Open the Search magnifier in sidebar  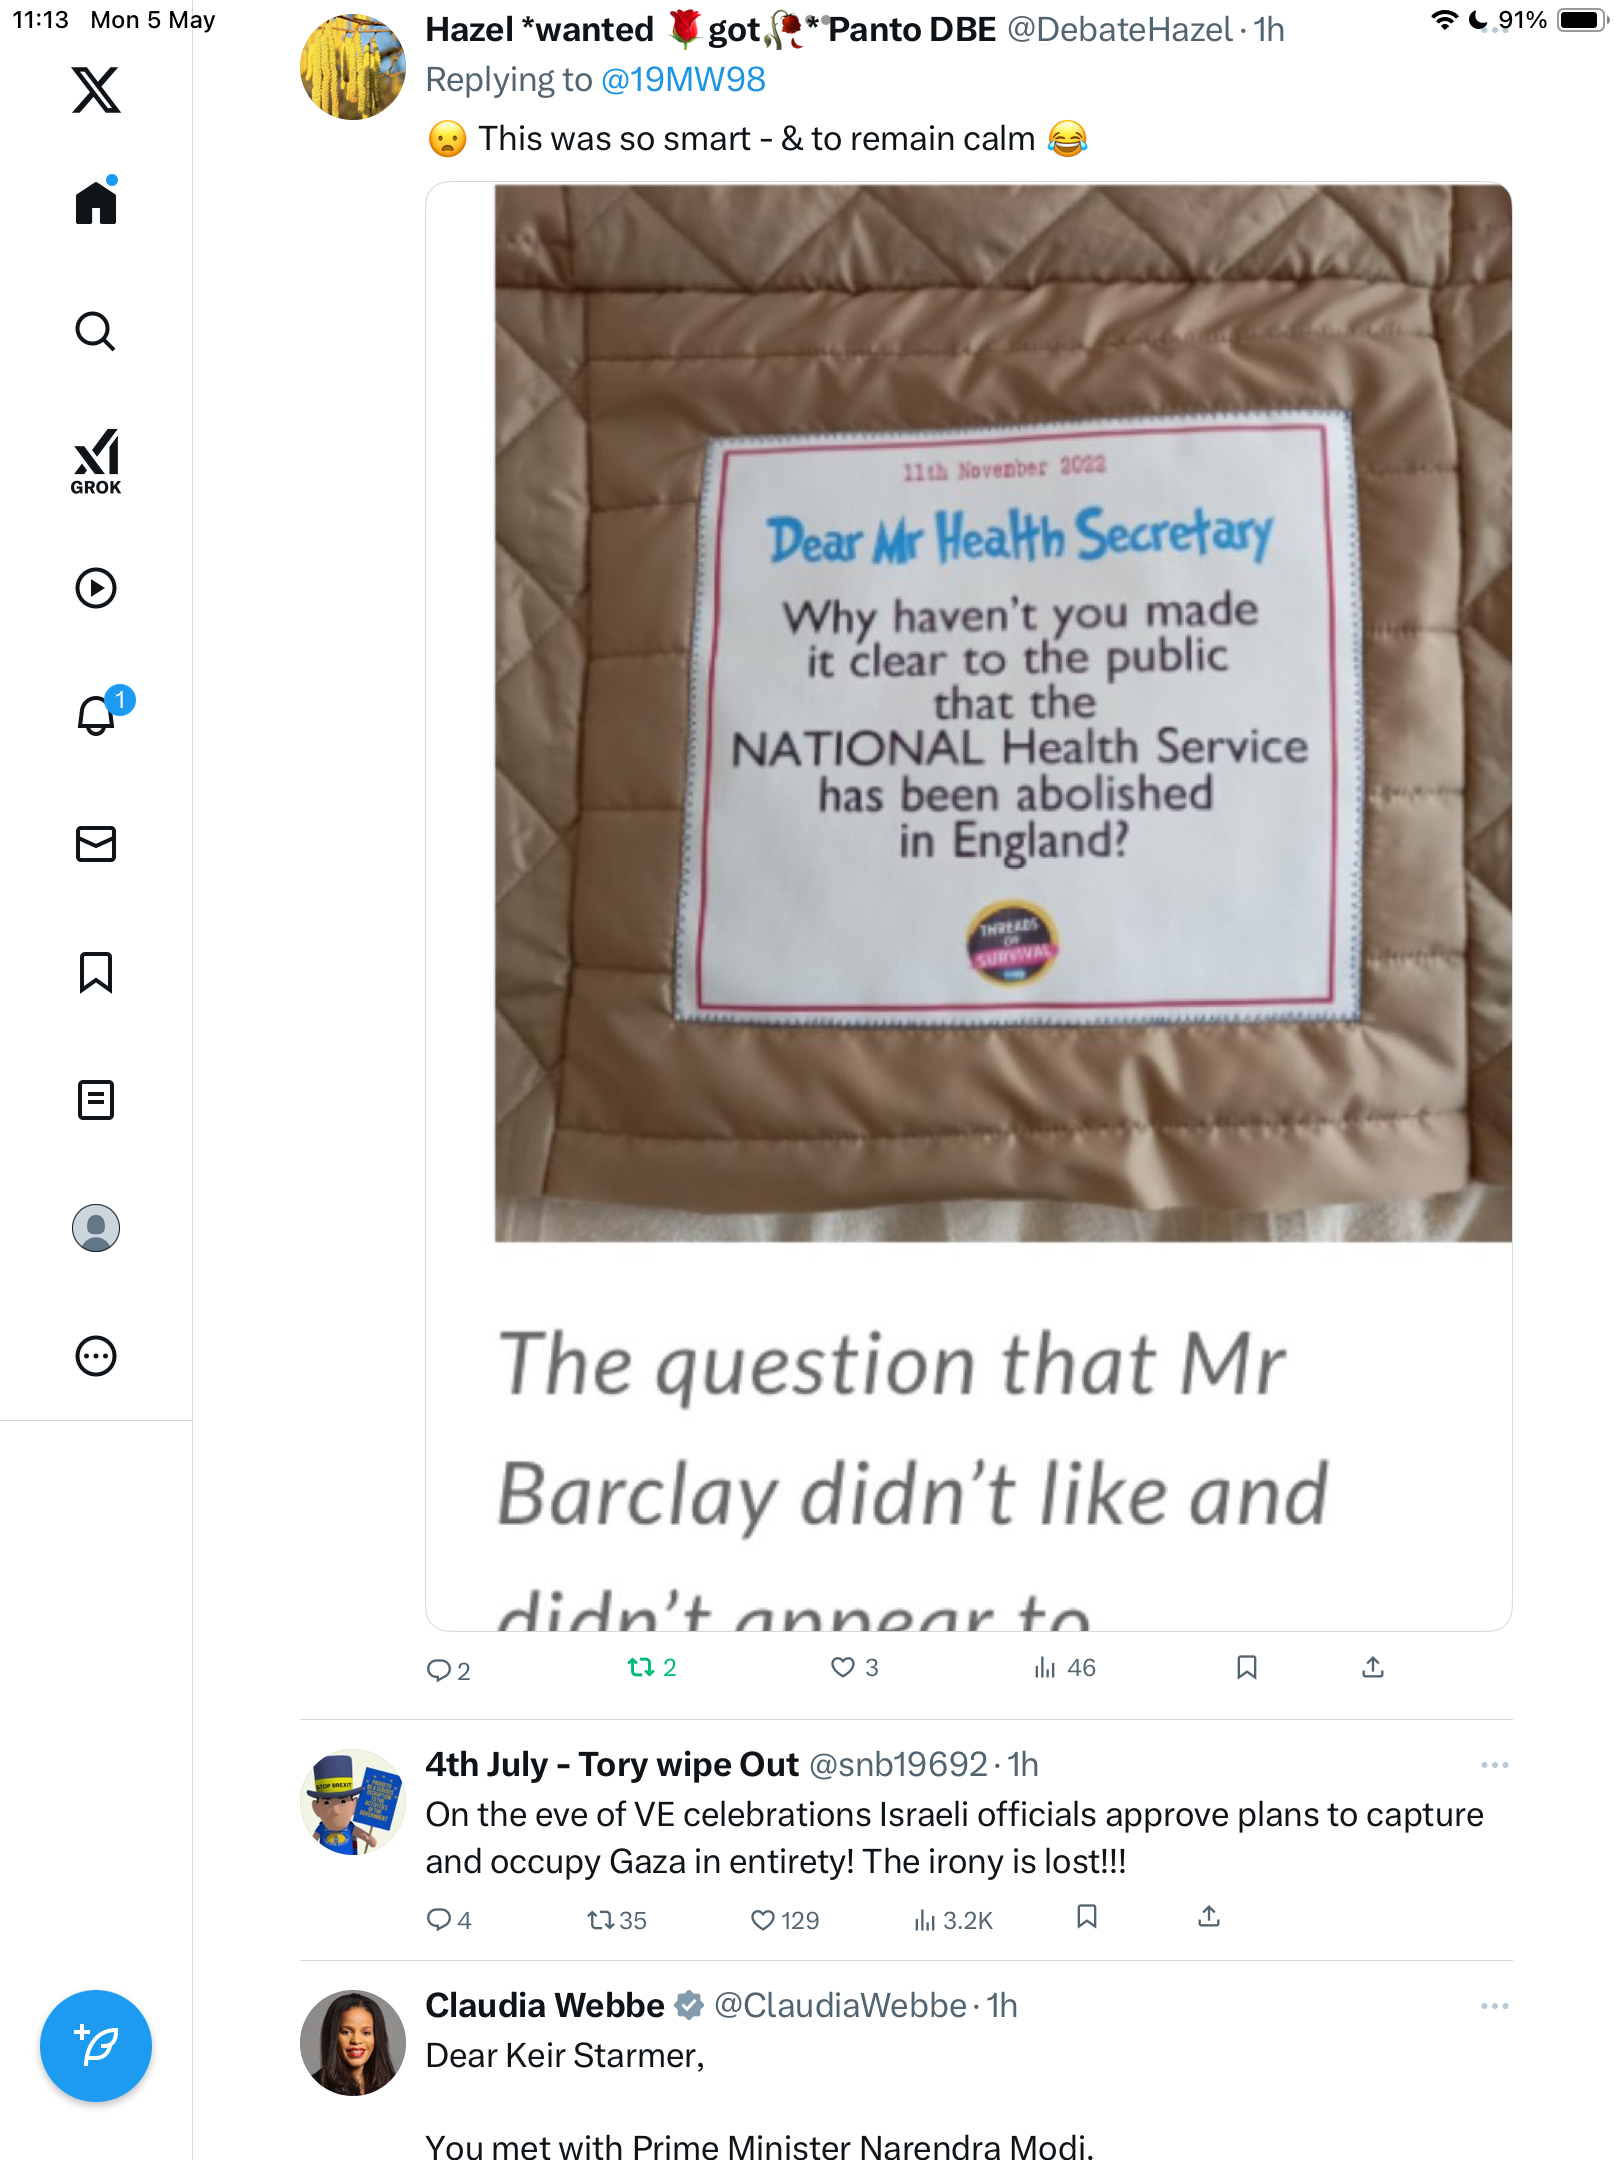pyautogui.click(x=96, y=332)
